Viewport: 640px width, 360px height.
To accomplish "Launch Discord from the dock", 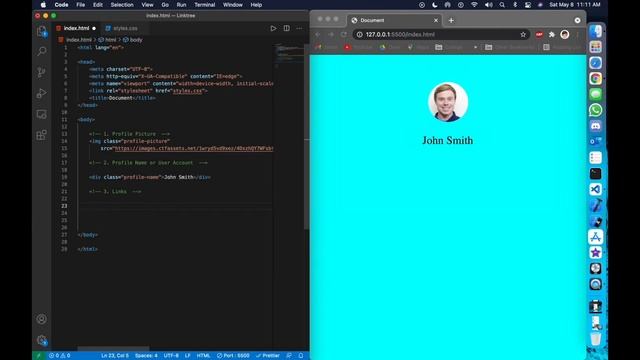I will [x=596, y=126].
